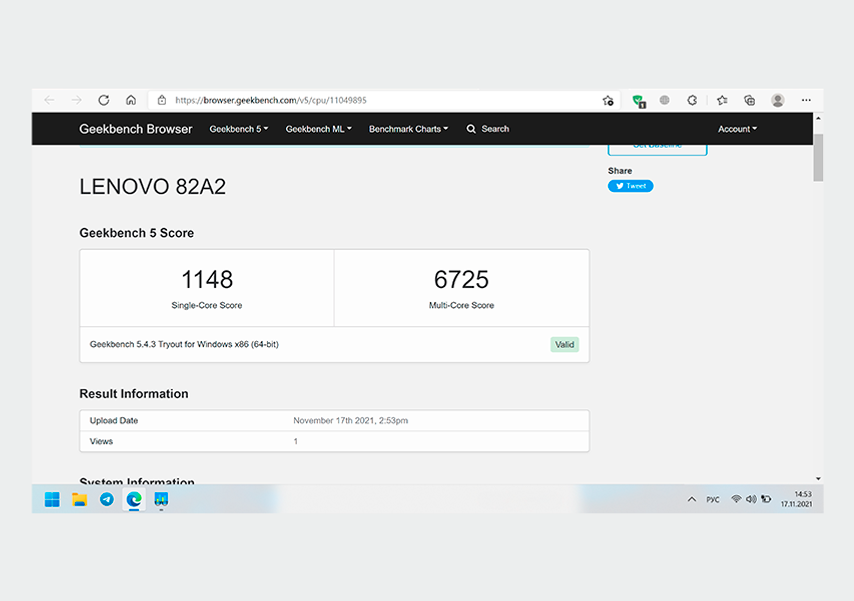Screen dimensions: 854x601
Task: Click the scrollbar up arrow
Action: click(x=818, y=118)
